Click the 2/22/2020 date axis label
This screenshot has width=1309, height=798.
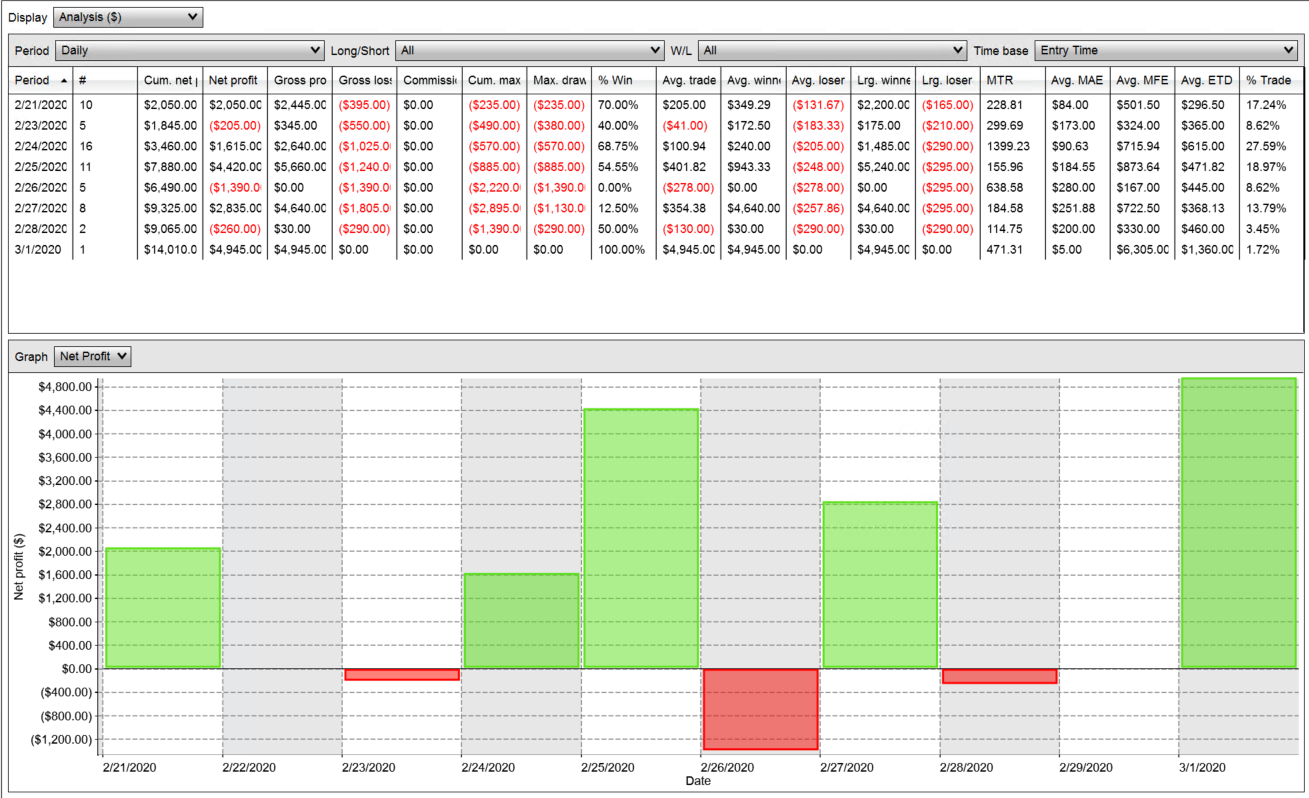point(248,768)
